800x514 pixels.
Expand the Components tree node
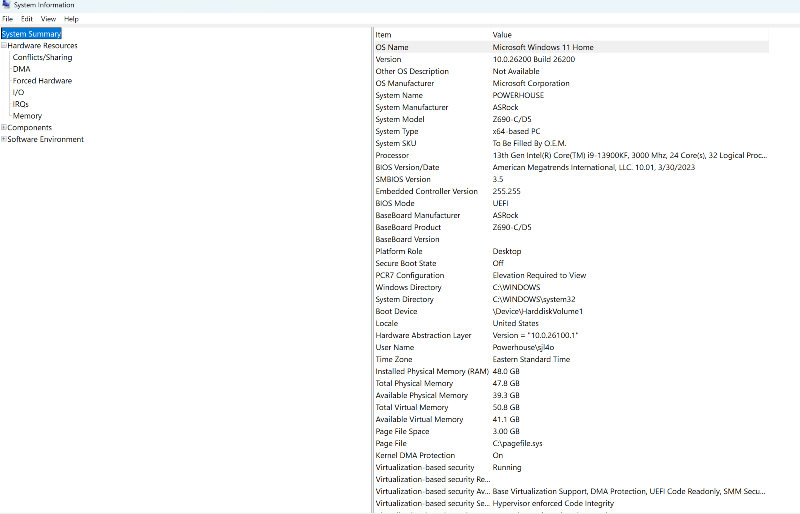click(4, 128)
